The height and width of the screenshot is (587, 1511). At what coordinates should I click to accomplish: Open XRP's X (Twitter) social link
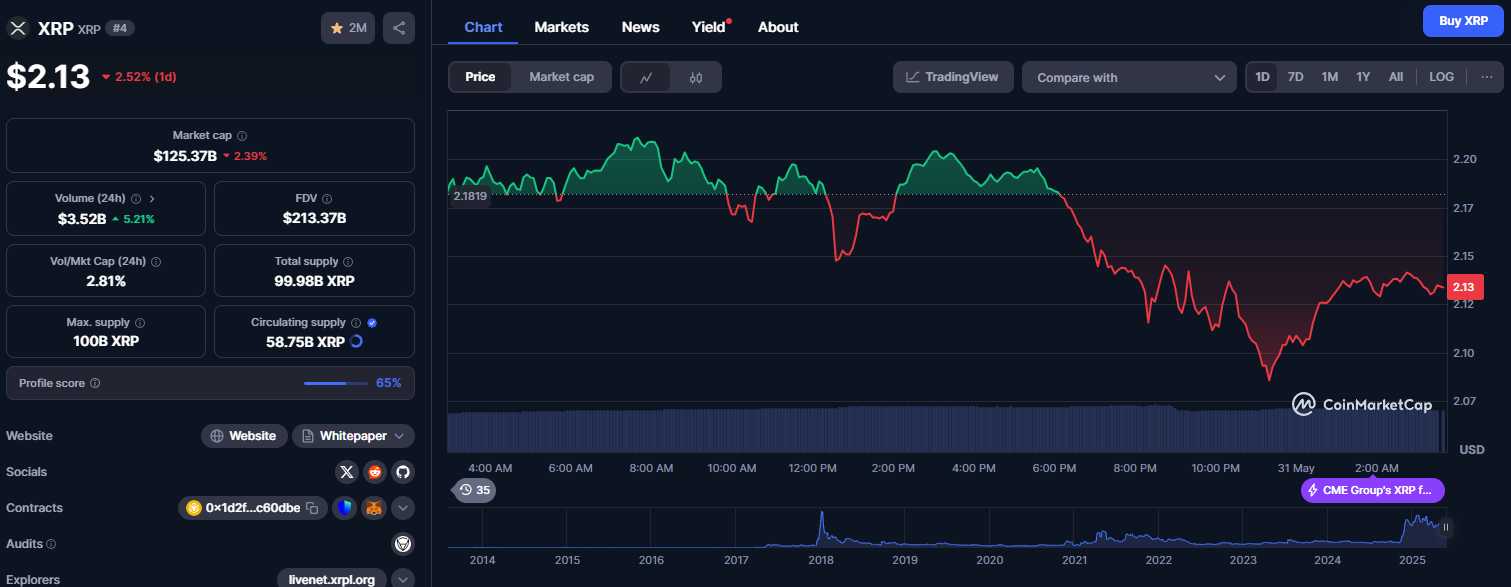coord(347,472)
